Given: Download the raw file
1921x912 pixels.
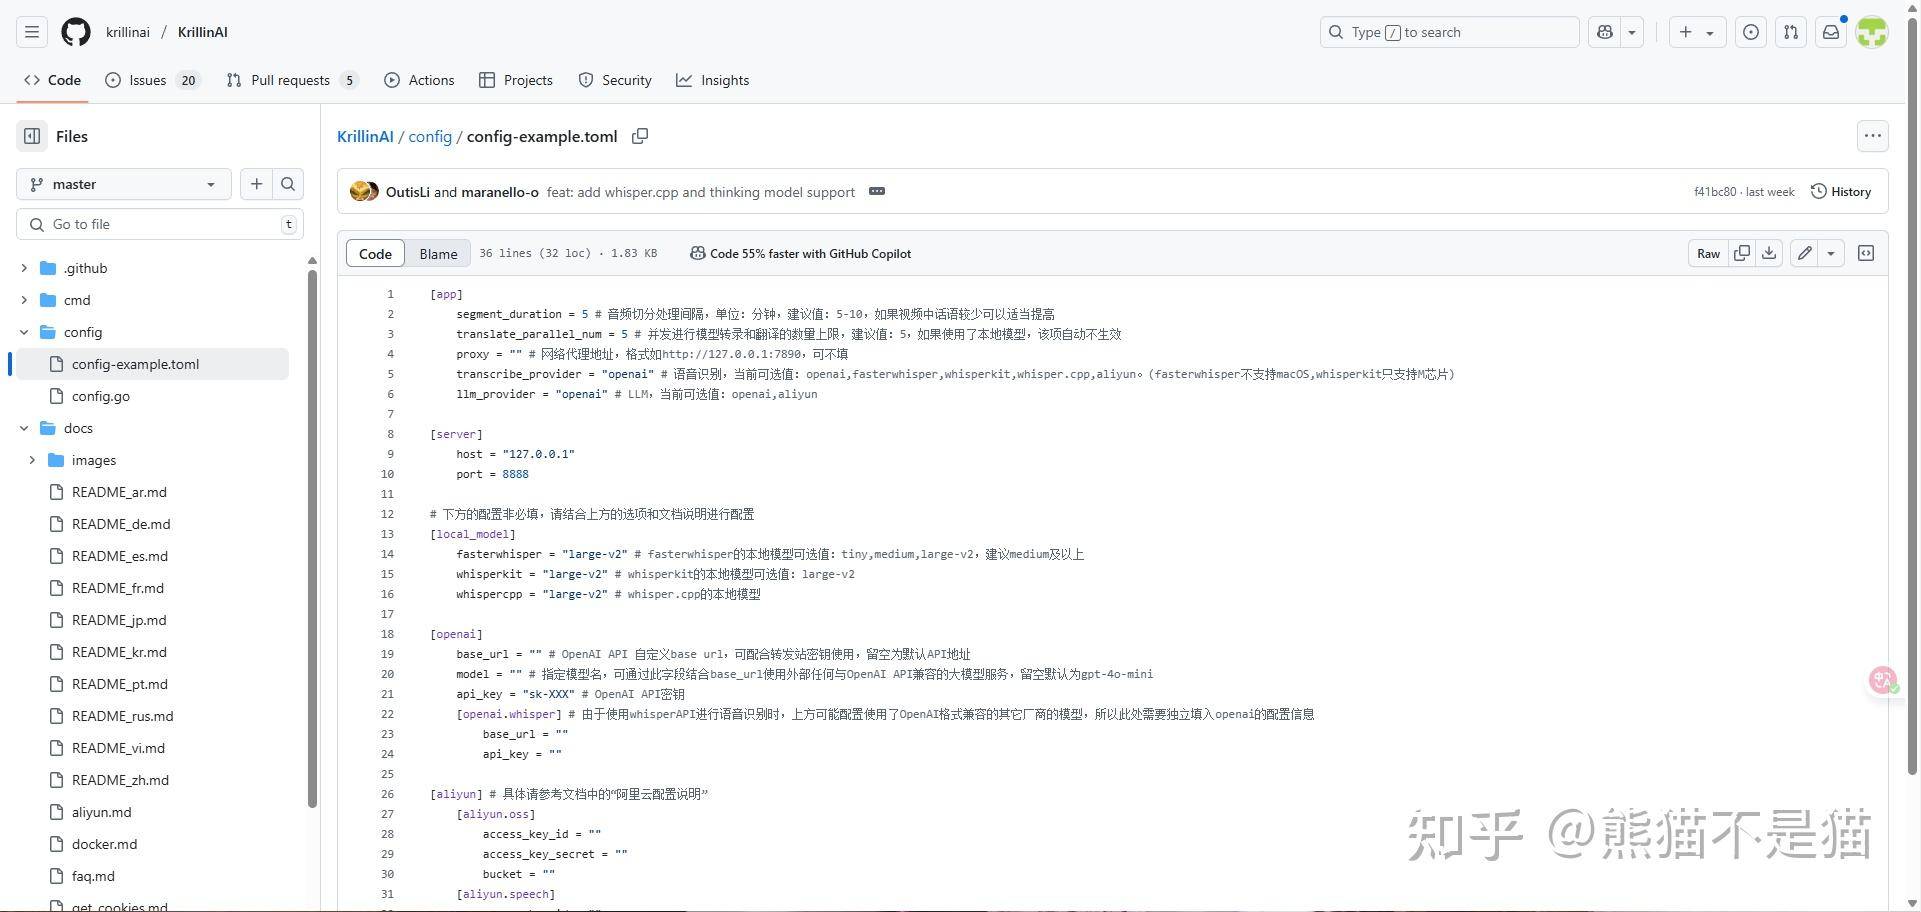Looking at the screenshot, I should click(x=1769, y=254).
